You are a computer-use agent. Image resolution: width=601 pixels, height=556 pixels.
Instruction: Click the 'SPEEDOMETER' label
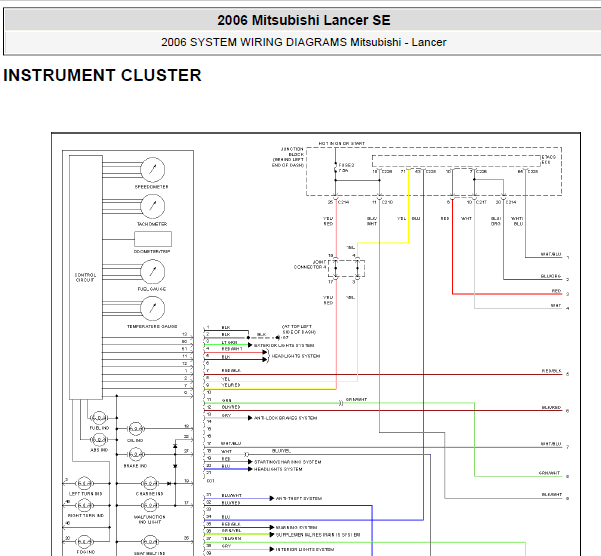[151, 187]
